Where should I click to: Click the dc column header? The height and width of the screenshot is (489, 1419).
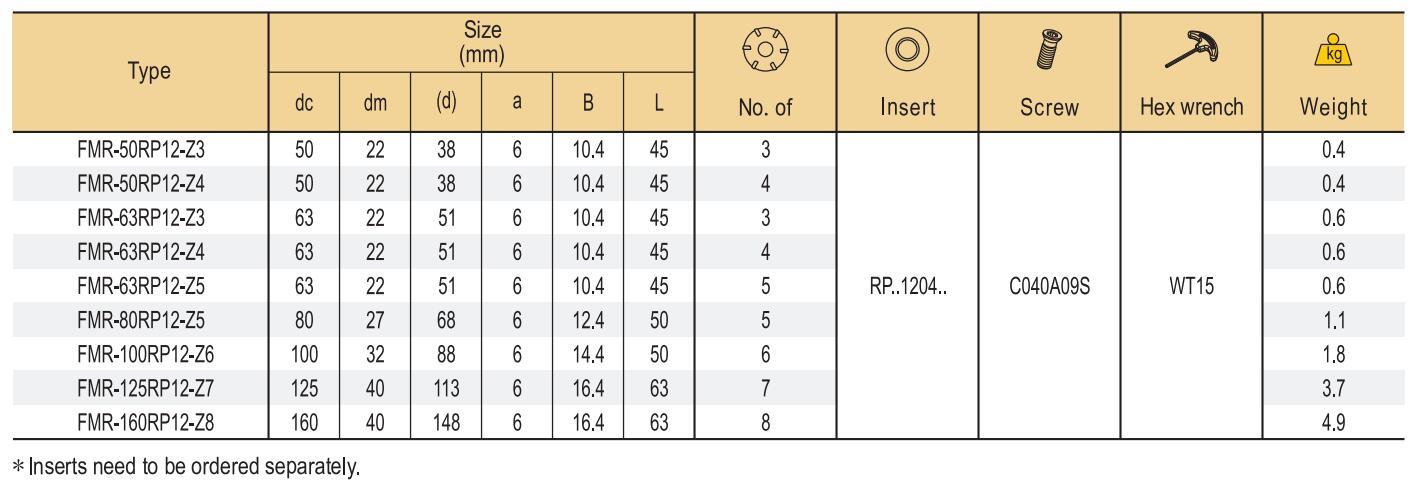304,103
